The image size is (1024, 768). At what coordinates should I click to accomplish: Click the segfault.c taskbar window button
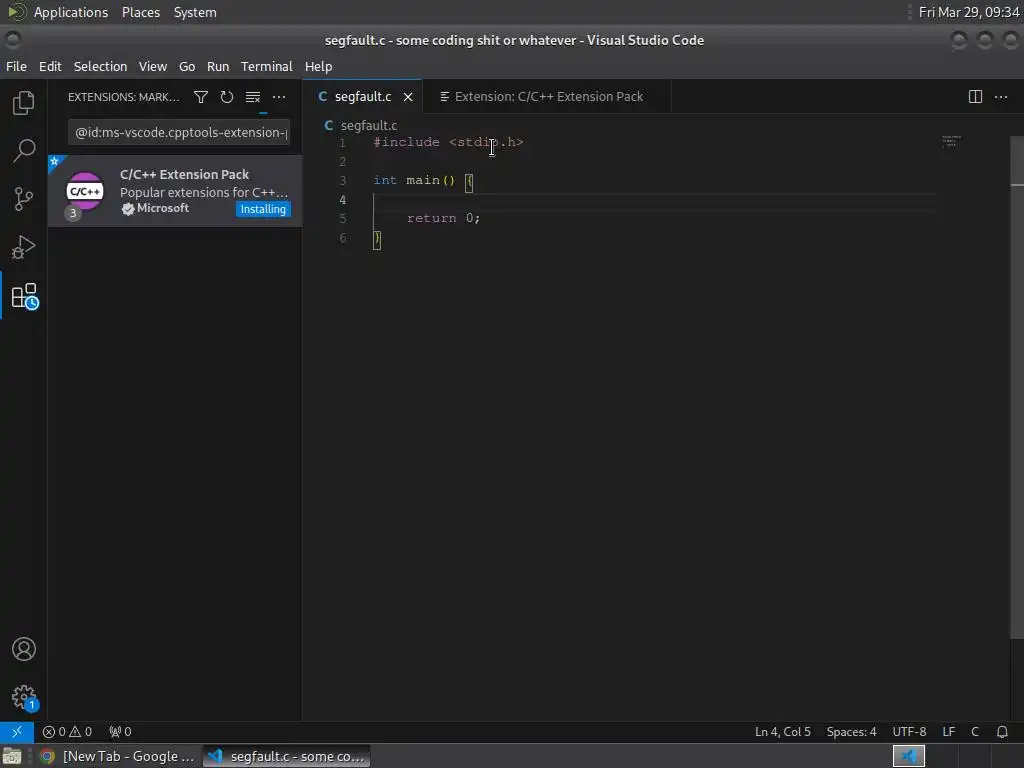click(x=287, y=756)
